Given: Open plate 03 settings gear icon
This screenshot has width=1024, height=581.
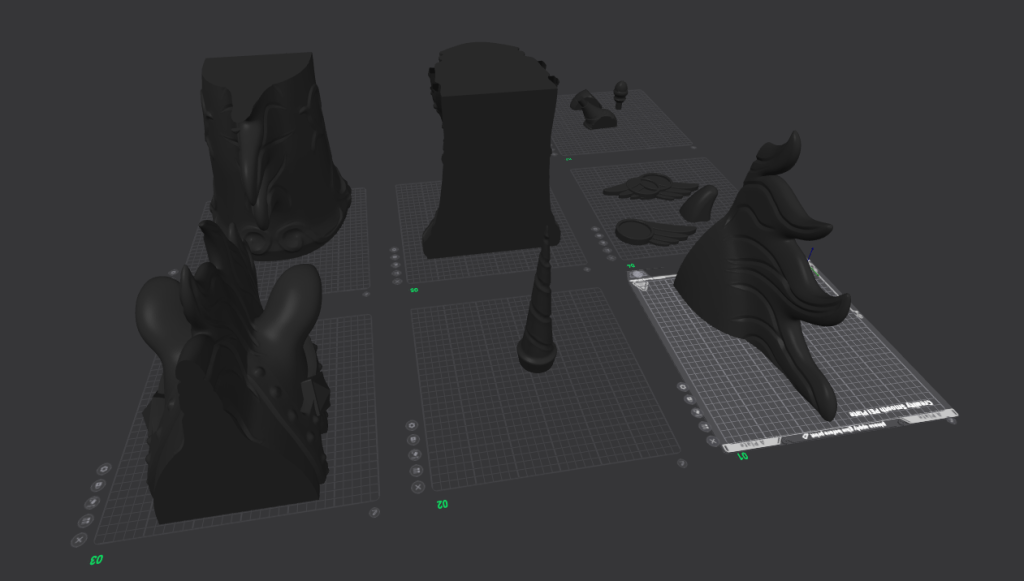Looking at the screenshot, I should [102, 468].
